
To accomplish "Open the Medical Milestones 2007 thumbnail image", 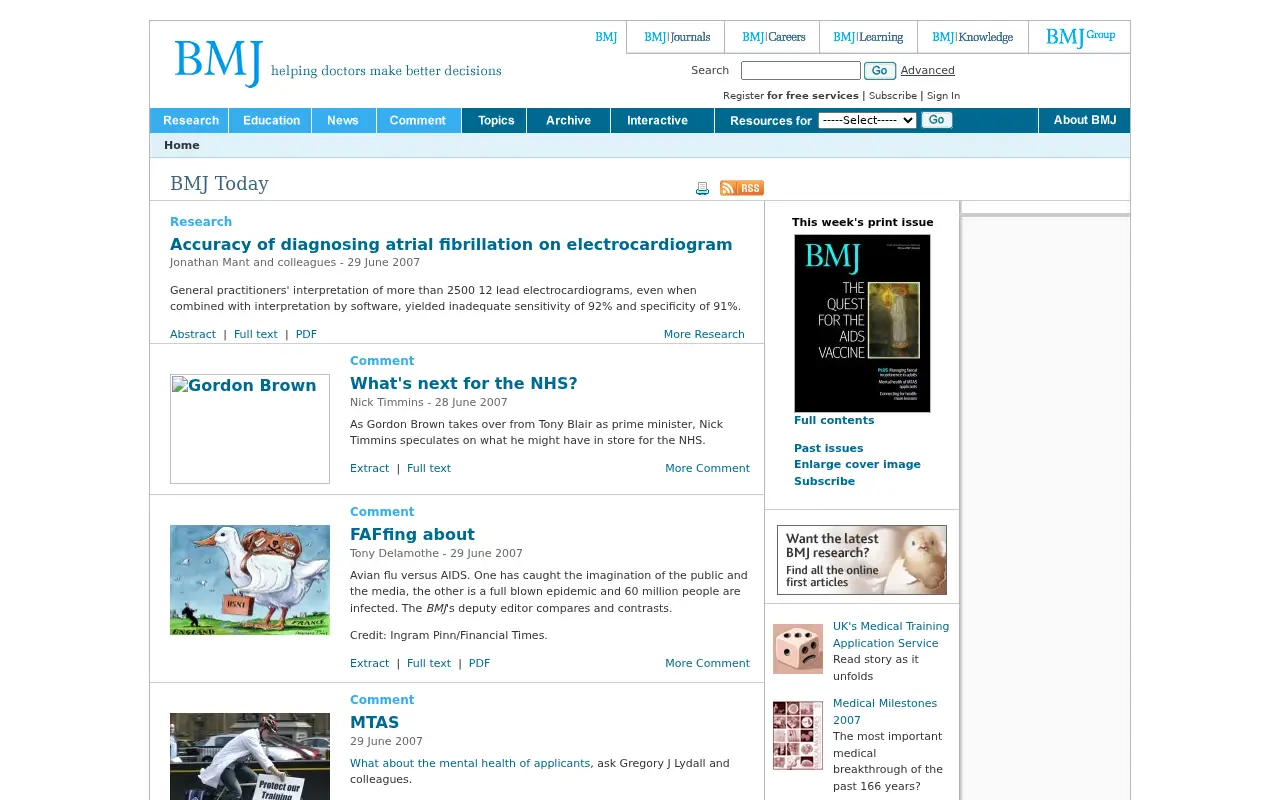I will point(798,735).
